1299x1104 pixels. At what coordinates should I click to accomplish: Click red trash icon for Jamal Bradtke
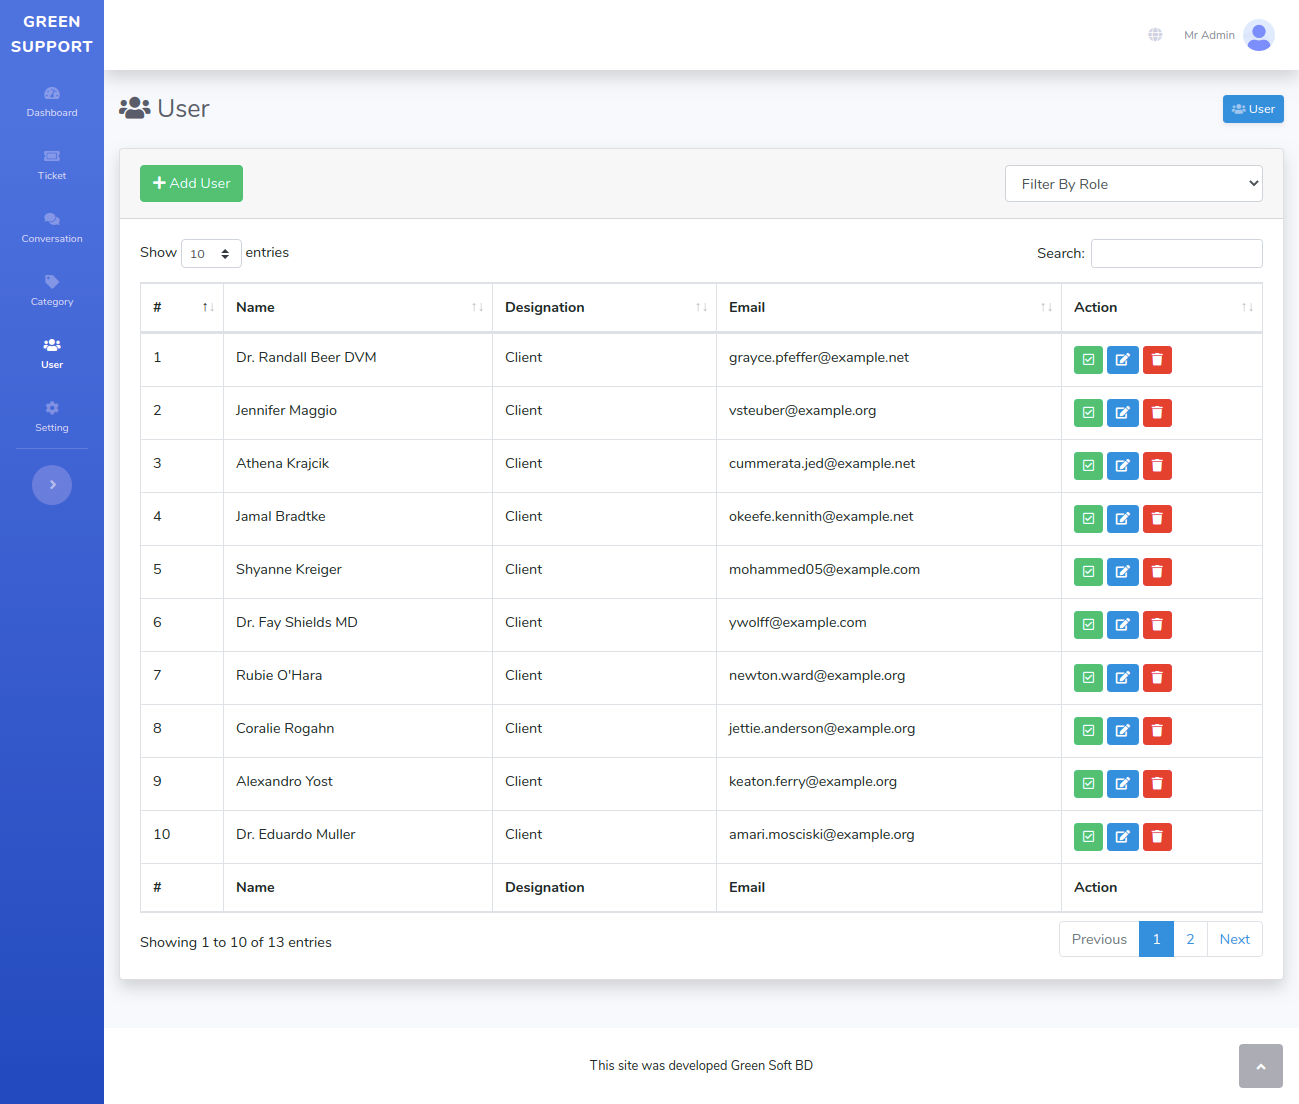tap(1157, 519)
